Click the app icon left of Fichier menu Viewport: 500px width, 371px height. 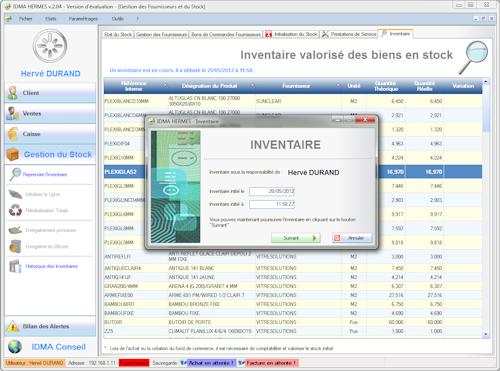point(9,19)
